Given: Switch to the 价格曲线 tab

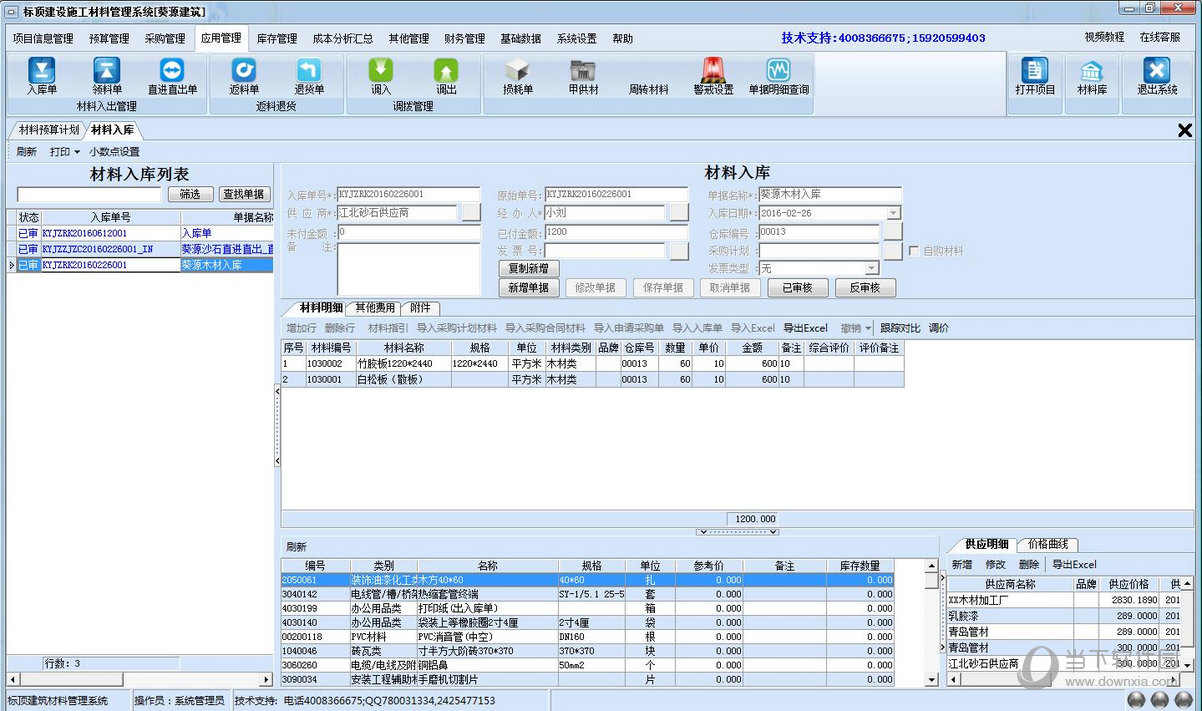Looking at the screenshot, I should tap(1048, 545).
